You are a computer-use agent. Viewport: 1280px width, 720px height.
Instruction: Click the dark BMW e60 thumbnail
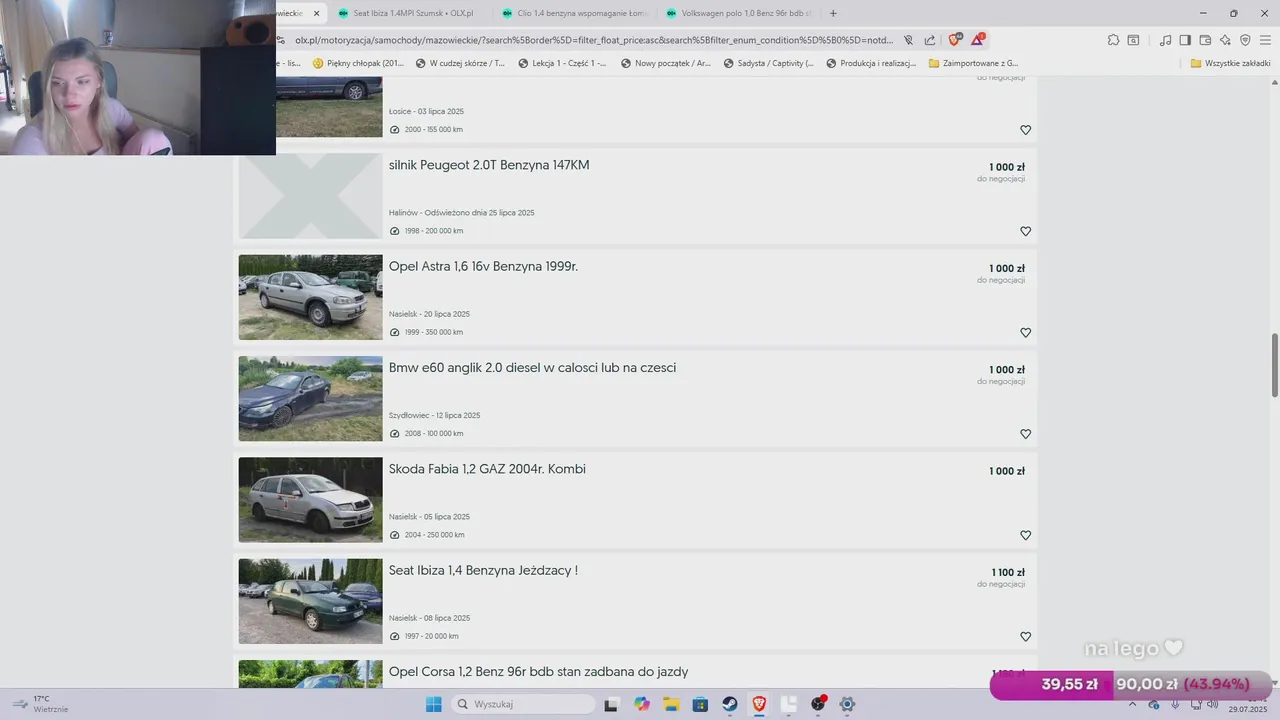pyautogui.click(x=310, y=398)
